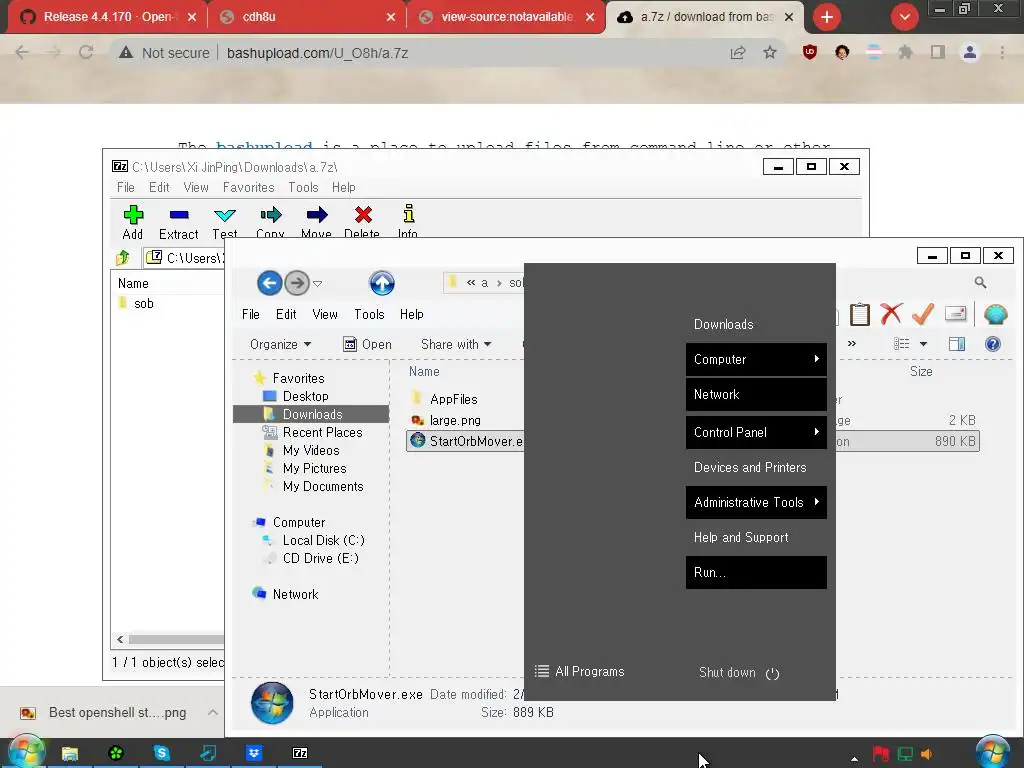This screenshot has height=768, width=1024.
Task: Open Dropbox from the taskbar
Action: (254, 753)
